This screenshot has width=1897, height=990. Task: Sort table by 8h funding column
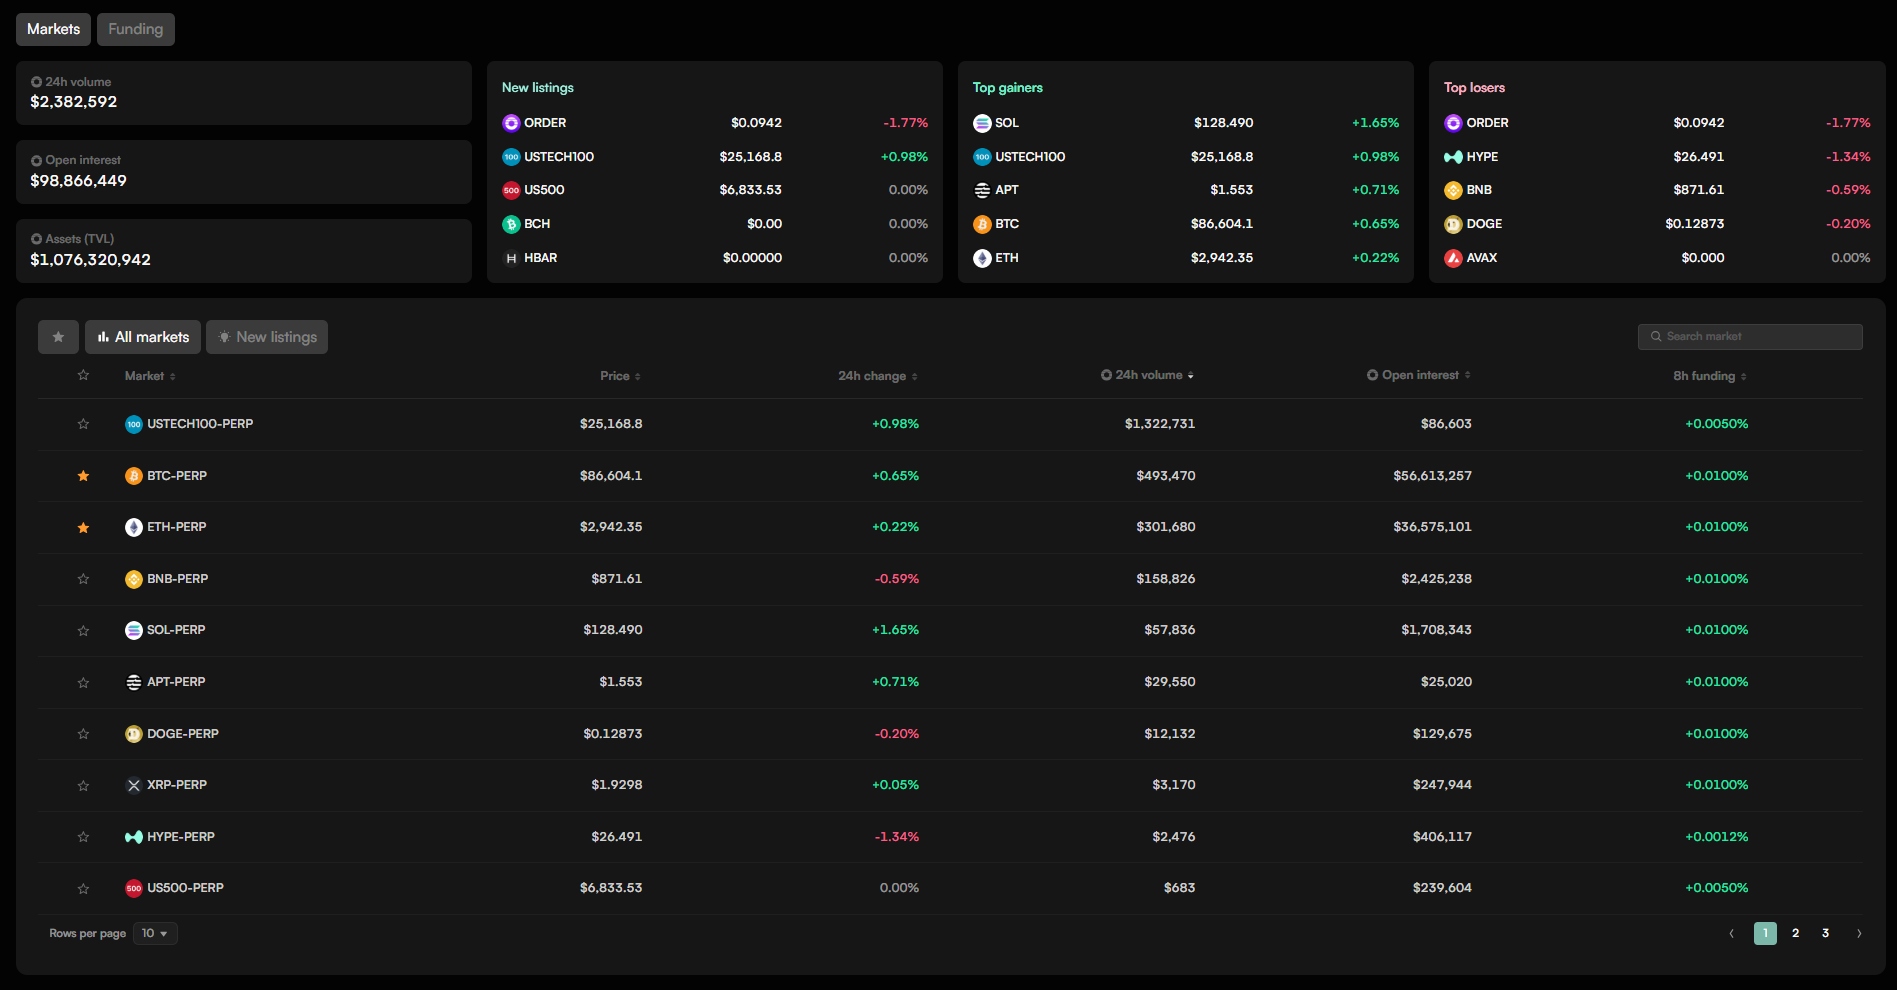(1710, 376)
